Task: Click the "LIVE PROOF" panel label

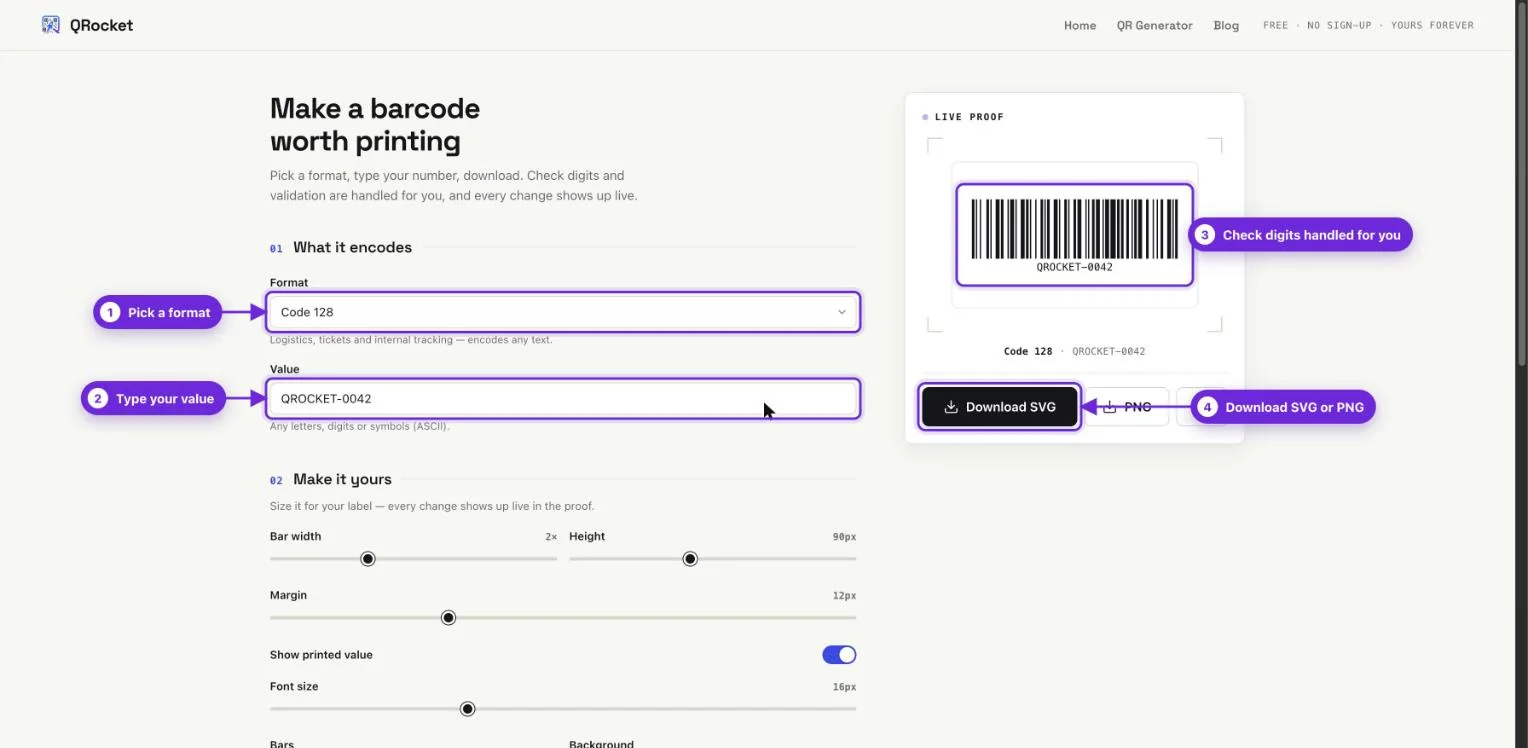Action: pyautogui.click(x=969, y=117)
